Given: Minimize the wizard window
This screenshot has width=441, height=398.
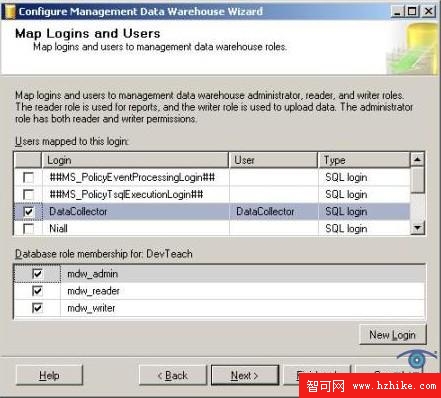Looking at the screenshot, I should [x=397, y=12].
